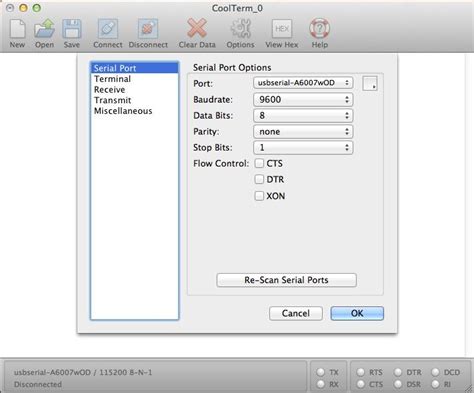This screenshot has height=393, width=474.
Task: Enable XON flow control checkbox
Action: (259, 196)
